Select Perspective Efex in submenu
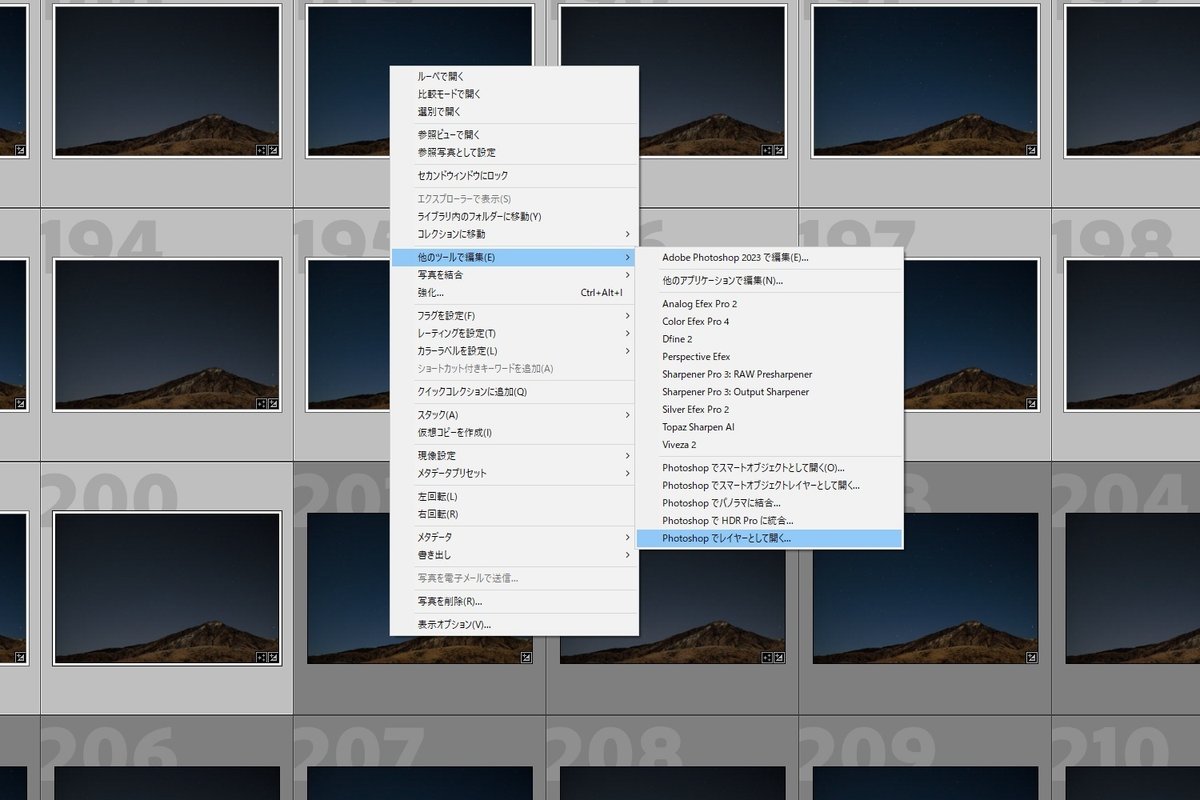 pos(769,357)
